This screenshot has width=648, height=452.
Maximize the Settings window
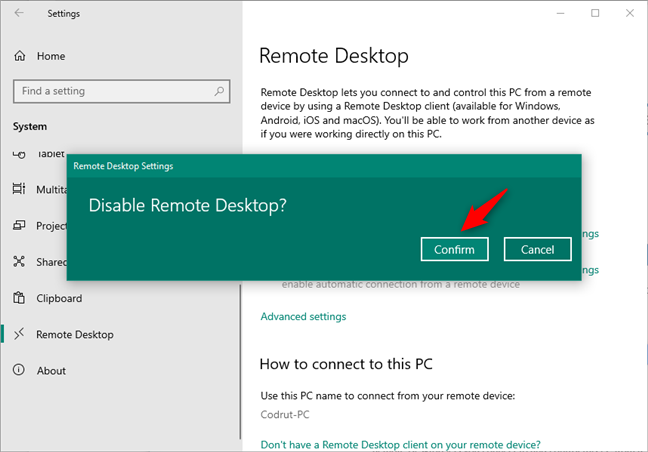coord(595,13)
